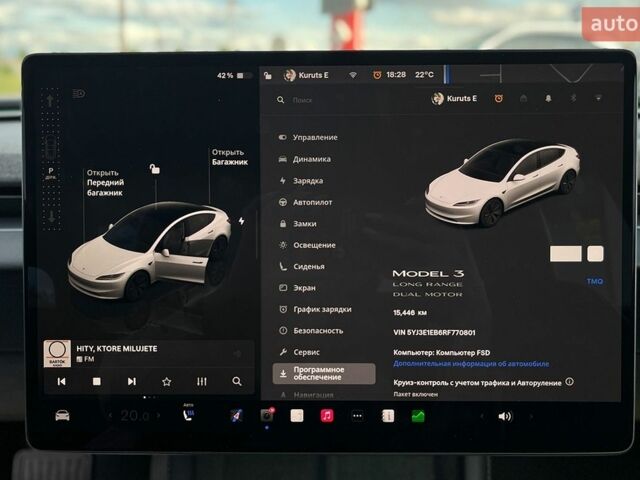Tap the Wi-Fi icon in status bar
This screenshot has height=480, width=640.
point(353,75)
